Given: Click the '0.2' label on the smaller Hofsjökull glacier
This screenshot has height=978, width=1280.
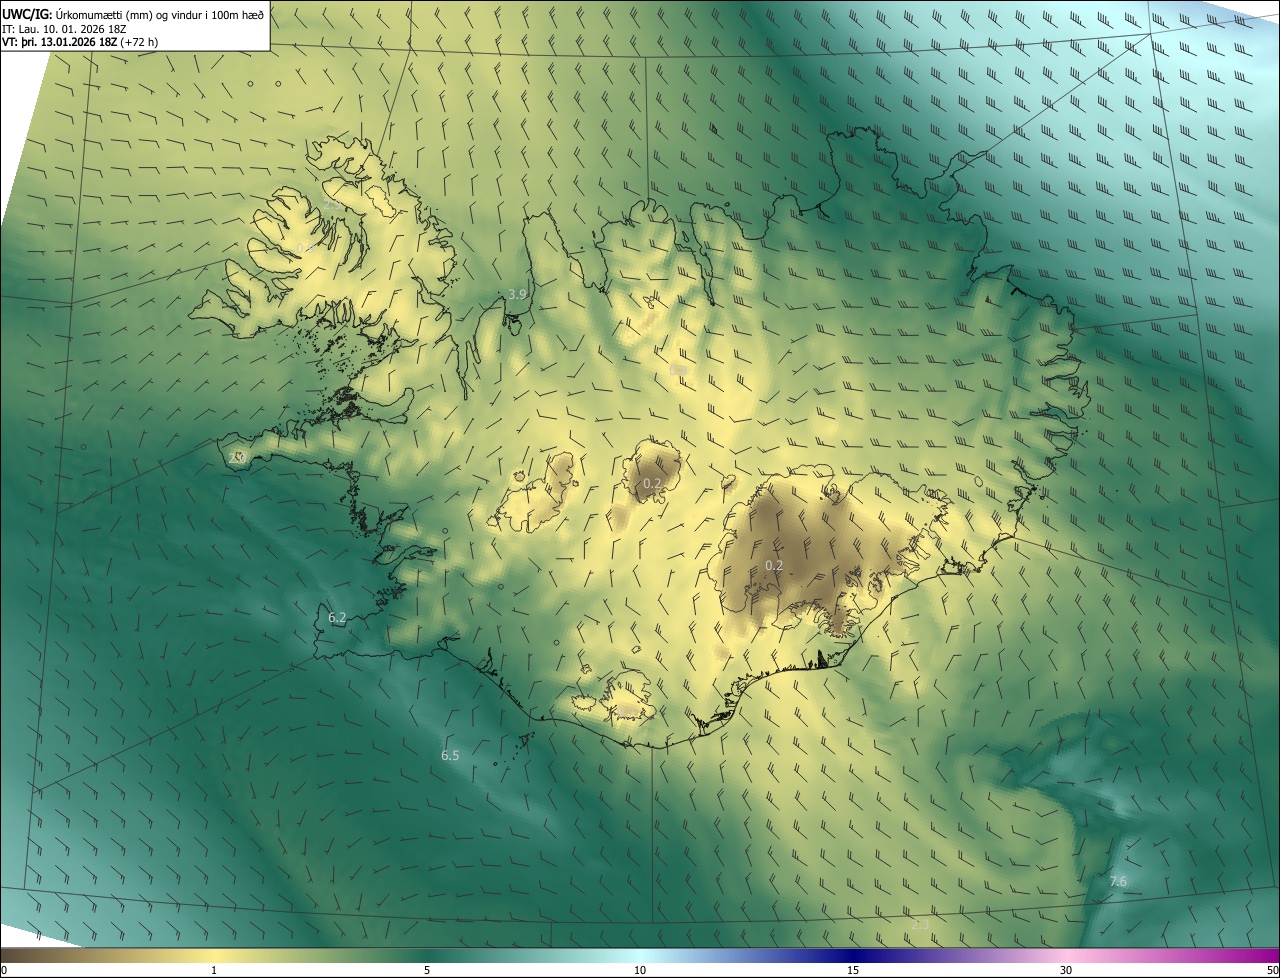Looking at the screenshot, I should tap(652, 483).
